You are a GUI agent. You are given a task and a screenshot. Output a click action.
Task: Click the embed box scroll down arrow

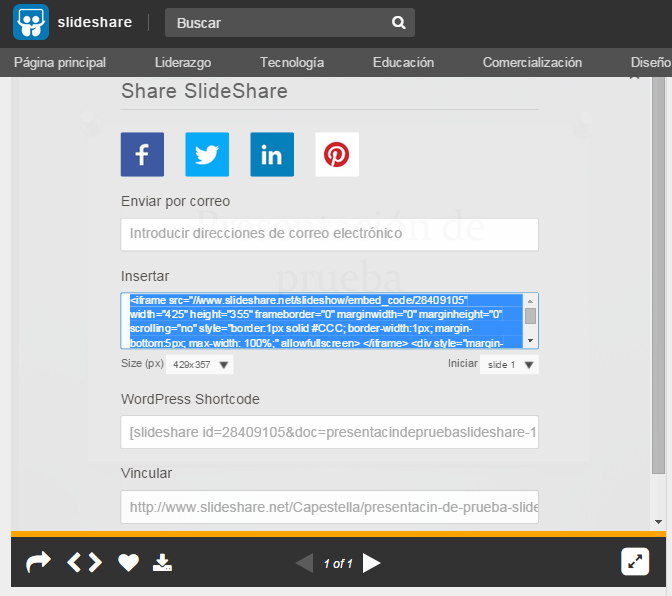point(530,340)
